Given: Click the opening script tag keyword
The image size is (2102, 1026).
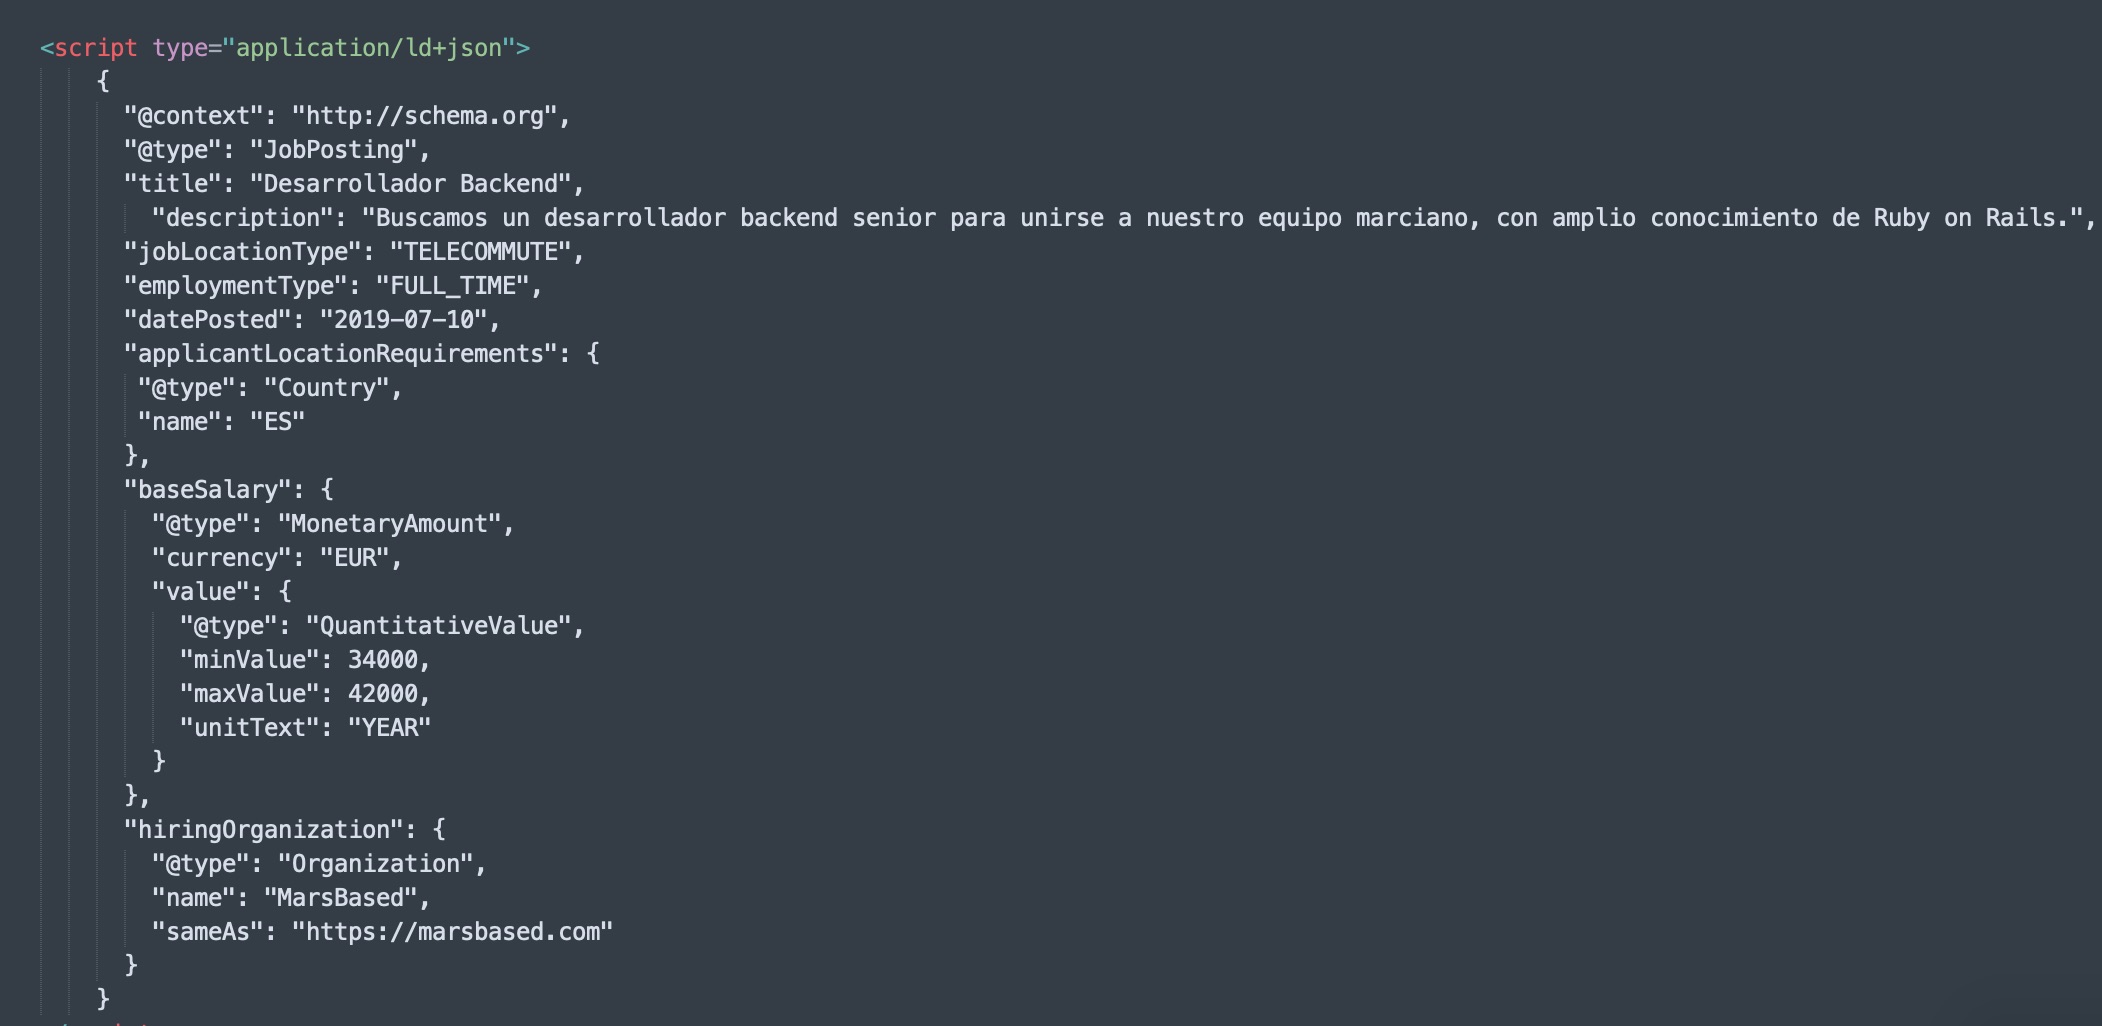Looking at the screenshot, I should pos(95,48).
